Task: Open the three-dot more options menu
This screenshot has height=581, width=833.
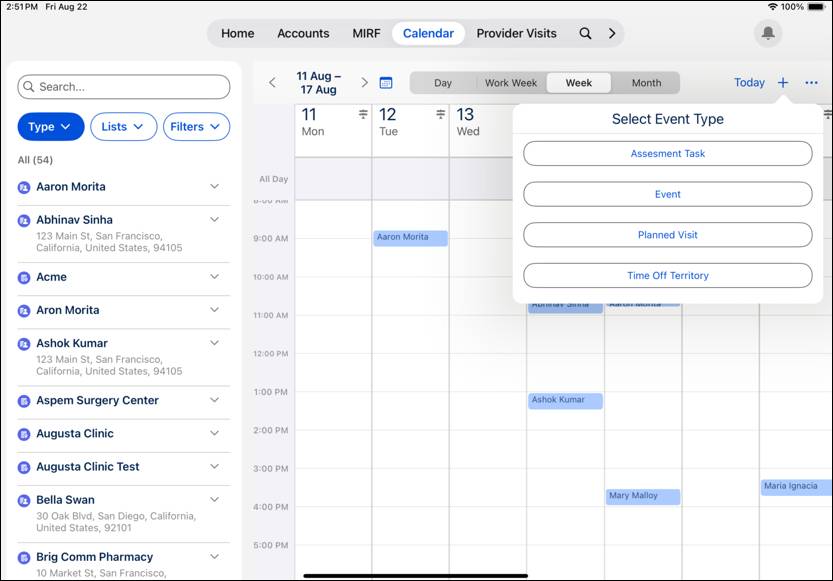Action: pos(811,82)
